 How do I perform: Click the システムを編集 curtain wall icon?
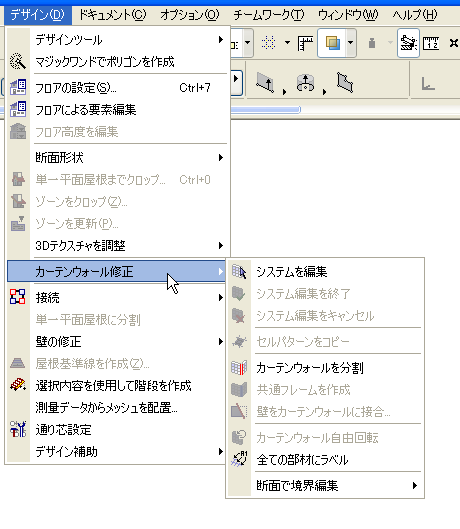tap(239, 272)
